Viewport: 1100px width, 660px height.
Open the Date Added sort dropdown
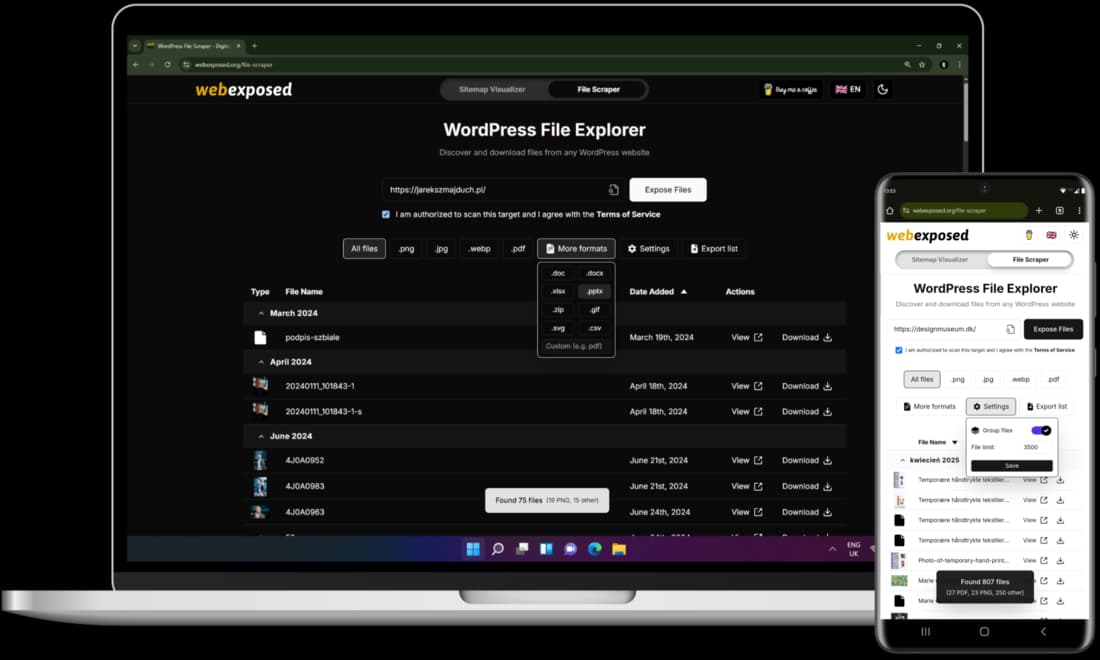click(655, 291)
